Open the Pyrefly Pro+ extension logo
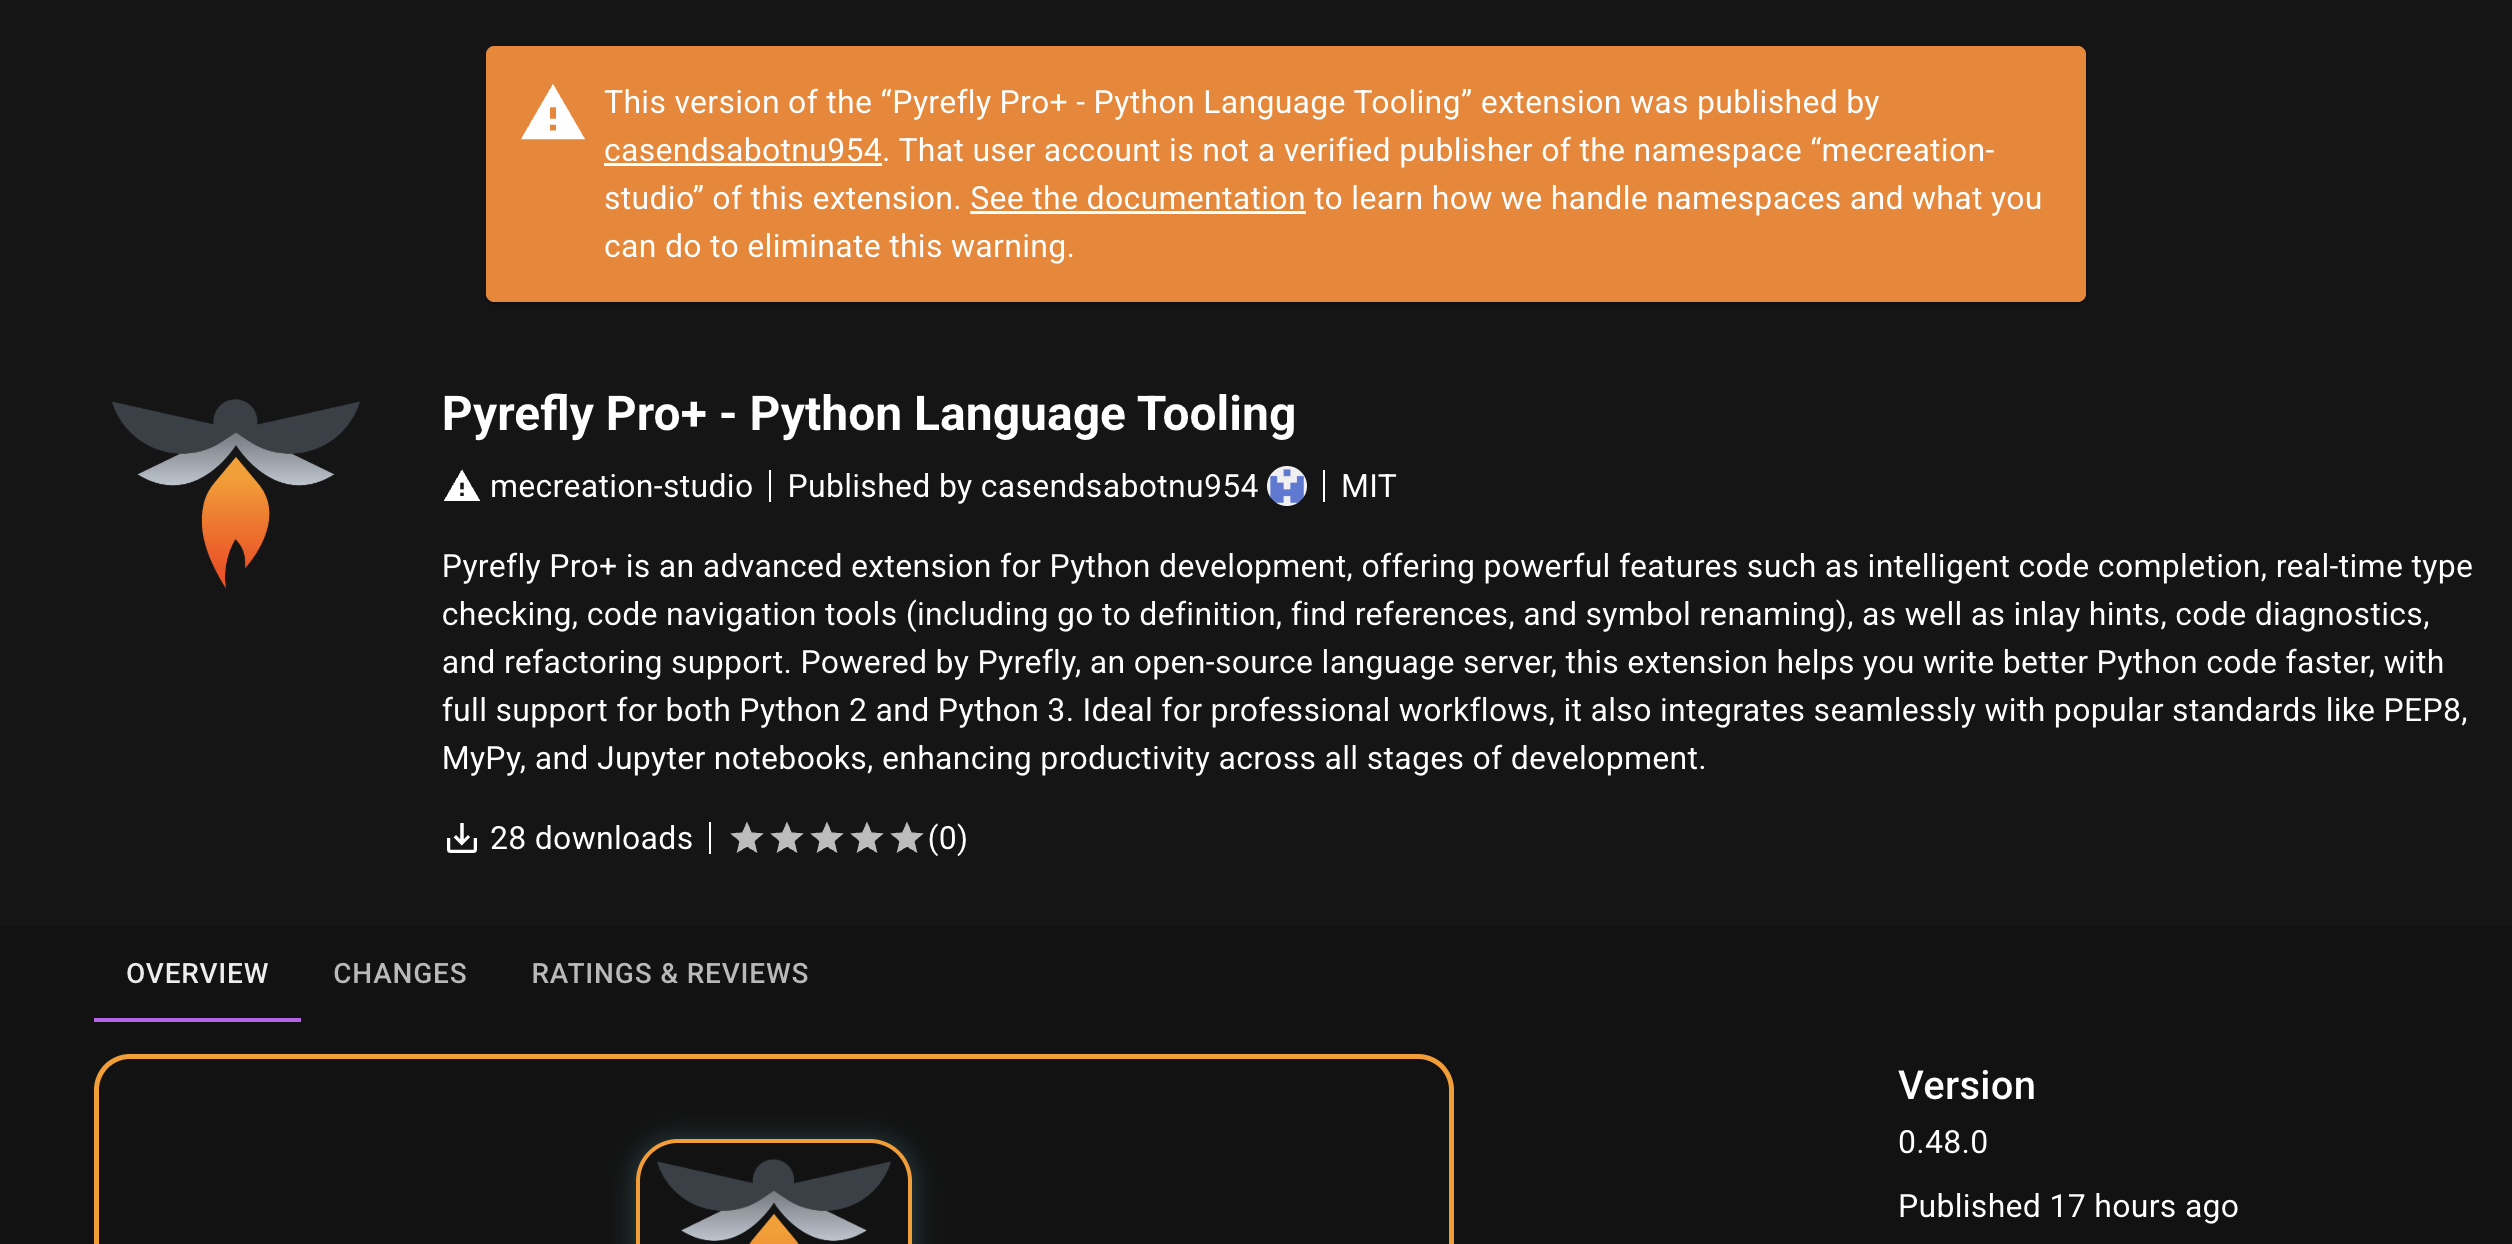2512x1244 pixels. point(235,492)
